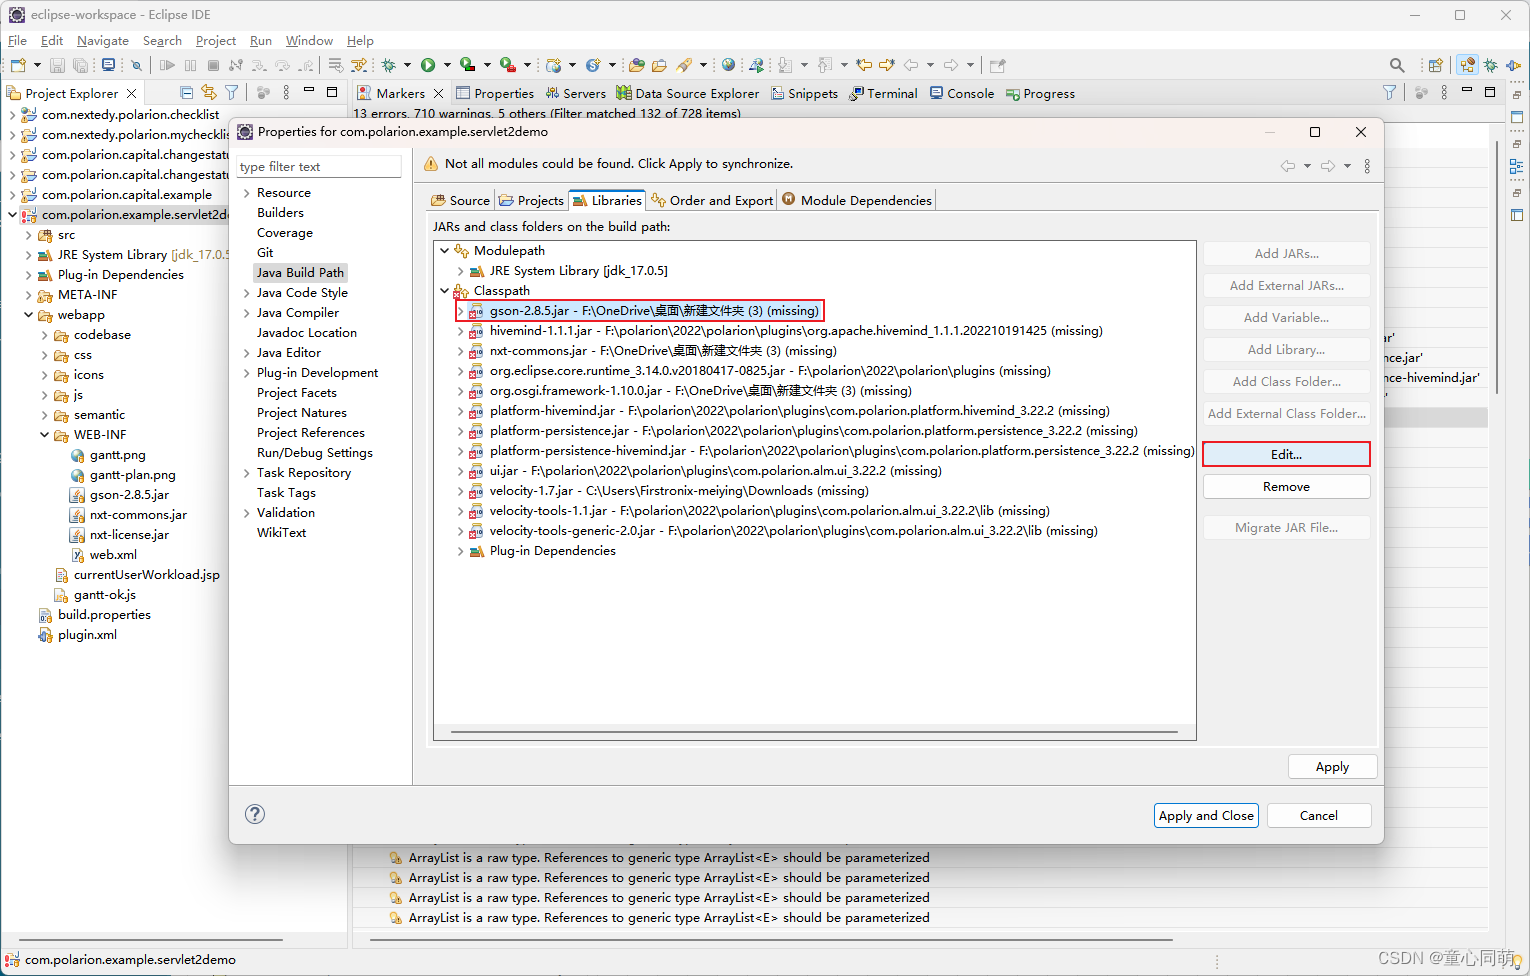Toggle the Java EE perspective button
Viewport: 1530px width, 976px height.
(1467, 65)
